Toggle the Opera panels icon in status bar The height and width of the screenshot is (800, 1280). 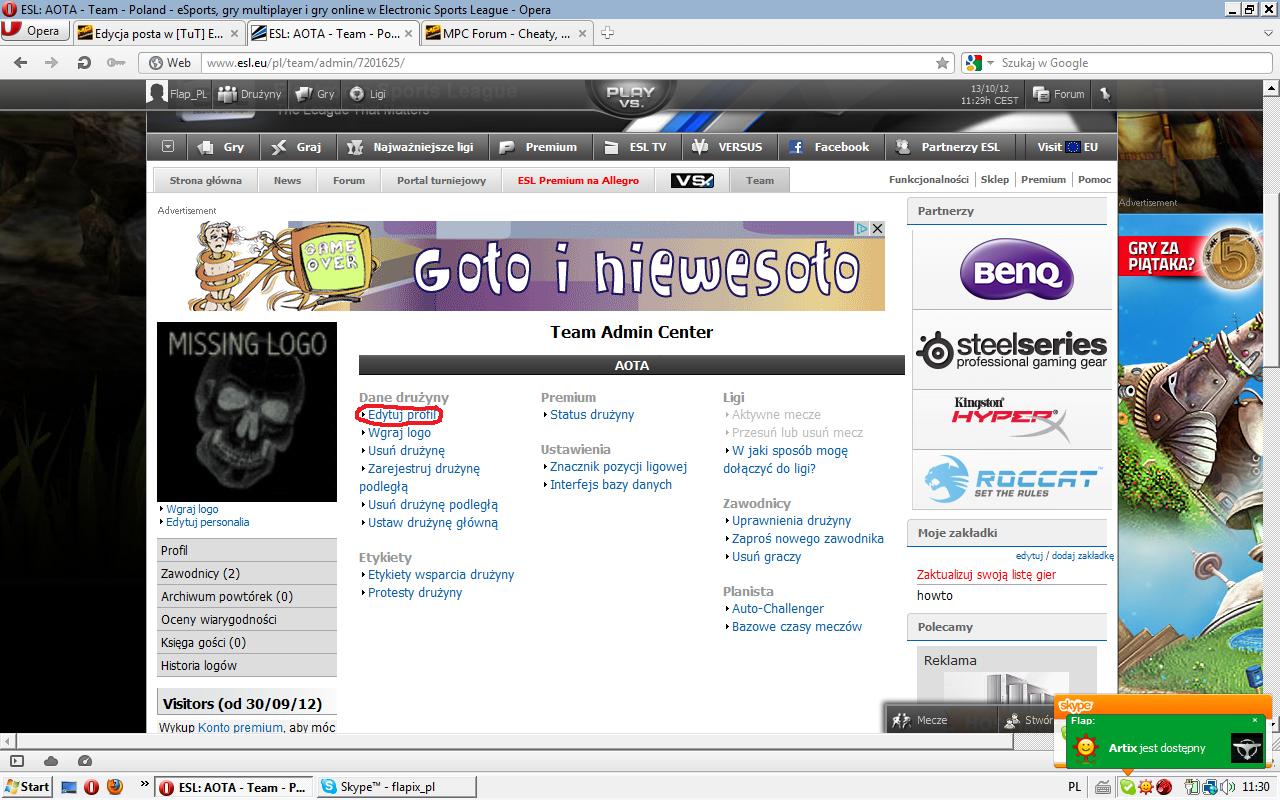tap(17, 761)
